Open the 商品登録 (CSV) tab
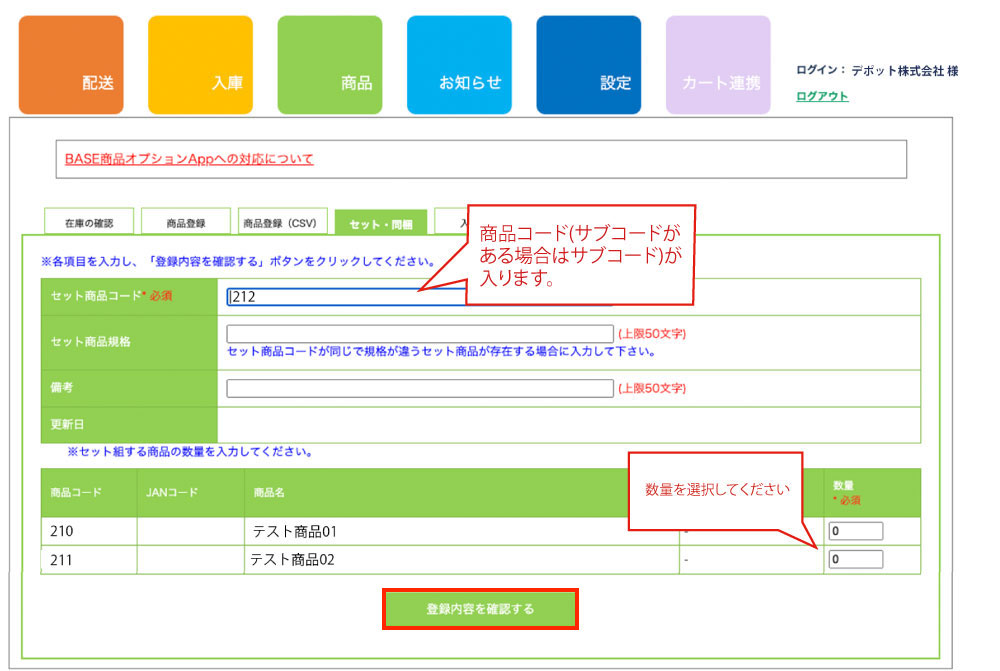The height and width of the screenshot is (671, 1000). point(280,223)
